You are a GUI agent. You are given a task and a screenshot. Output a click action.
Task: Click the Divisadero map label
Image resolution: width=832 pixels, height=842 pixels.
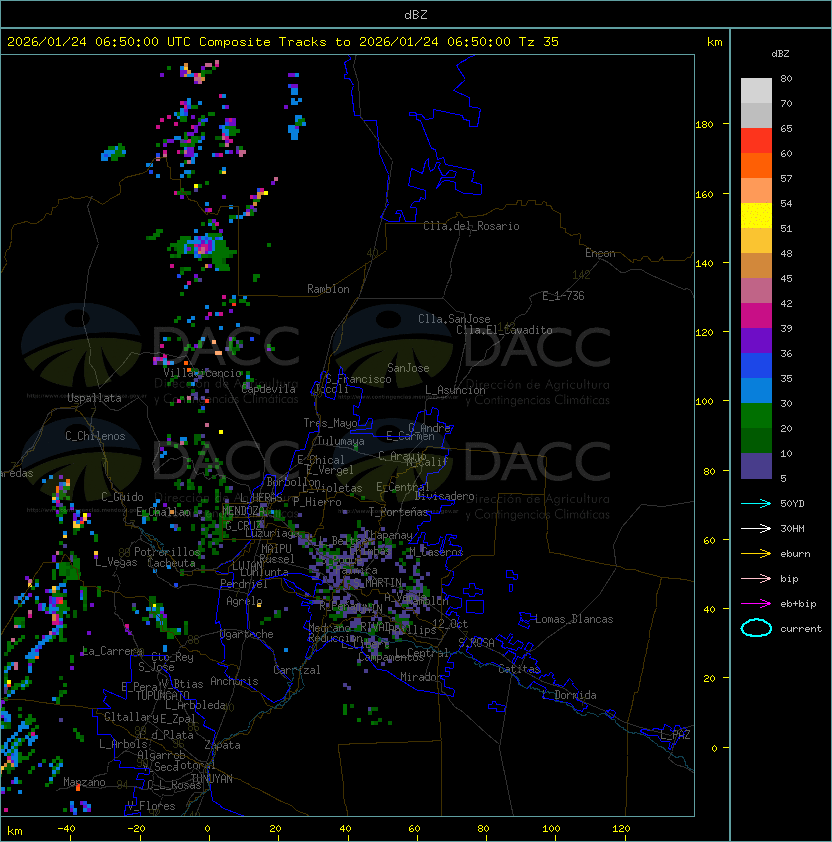(444, 496)
